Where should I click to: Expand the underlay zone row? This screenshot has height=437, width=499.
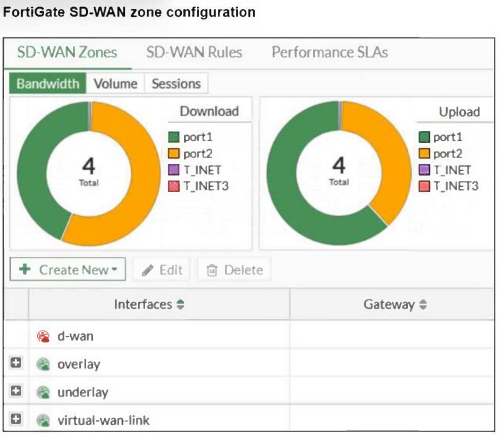click(x=16, y=391)
